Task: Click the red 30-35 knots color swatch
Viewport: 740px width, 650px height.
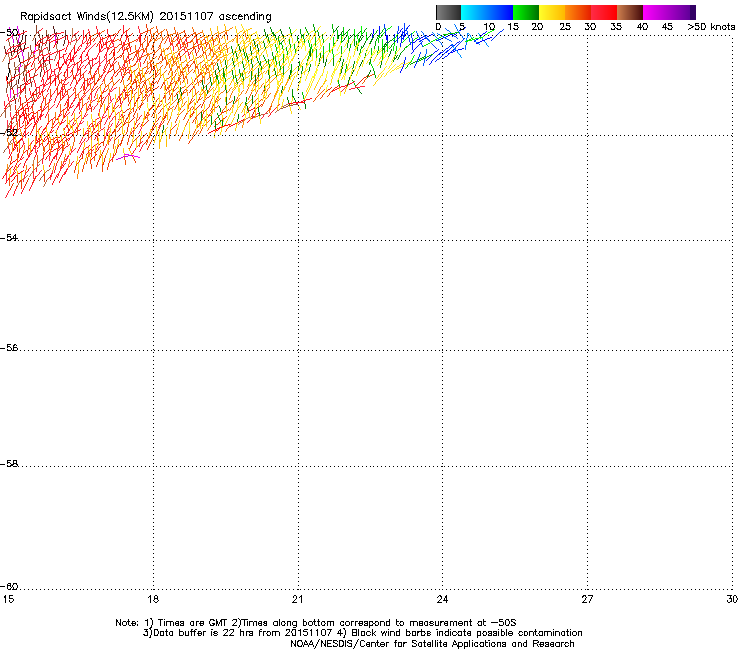Action: tap(604, 12)
